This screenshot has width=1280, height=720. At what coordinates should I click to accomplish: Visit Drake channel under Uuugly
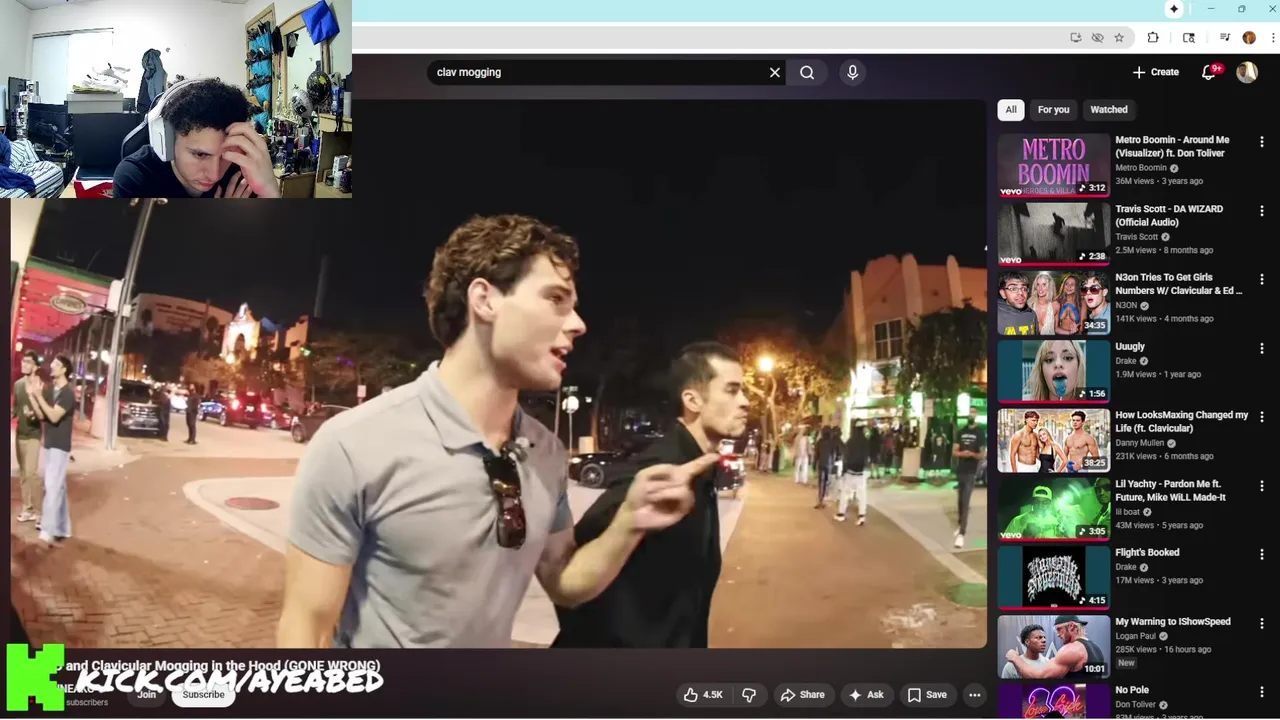tap(1126, 361)
